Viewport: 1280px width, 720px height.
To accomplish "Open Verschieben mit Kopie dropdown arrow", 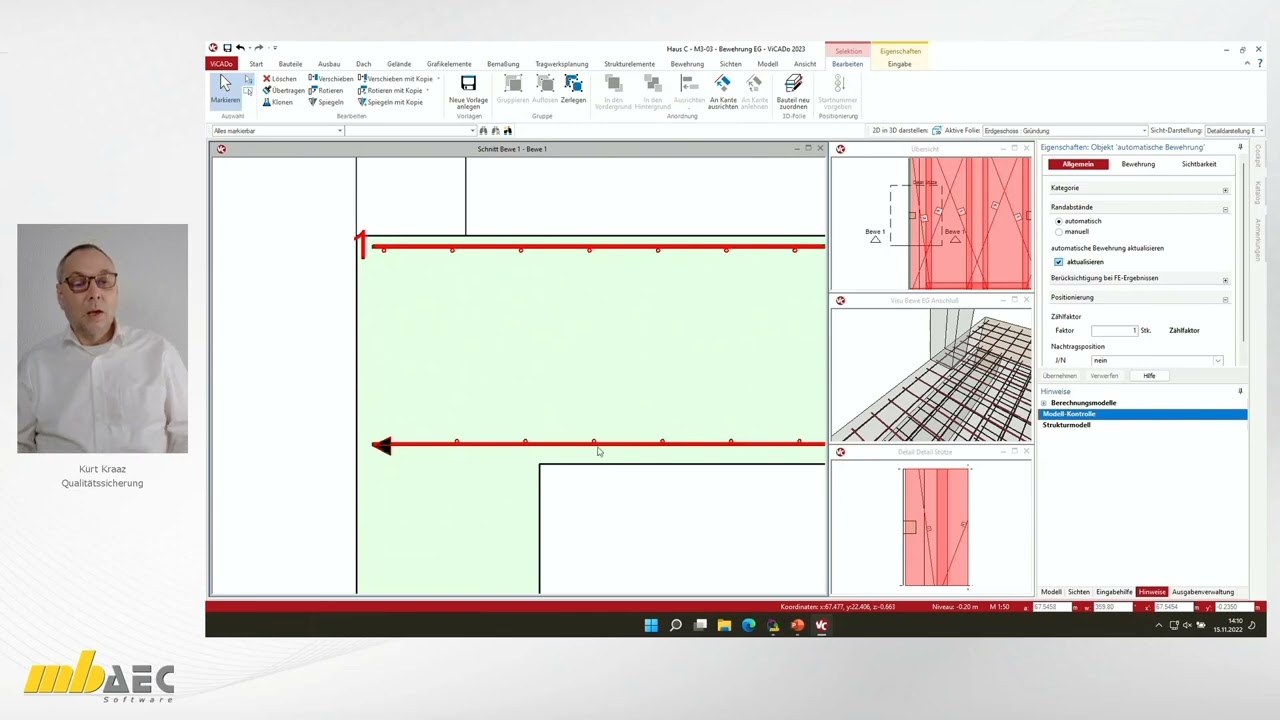I will click(x=438, y=78).
